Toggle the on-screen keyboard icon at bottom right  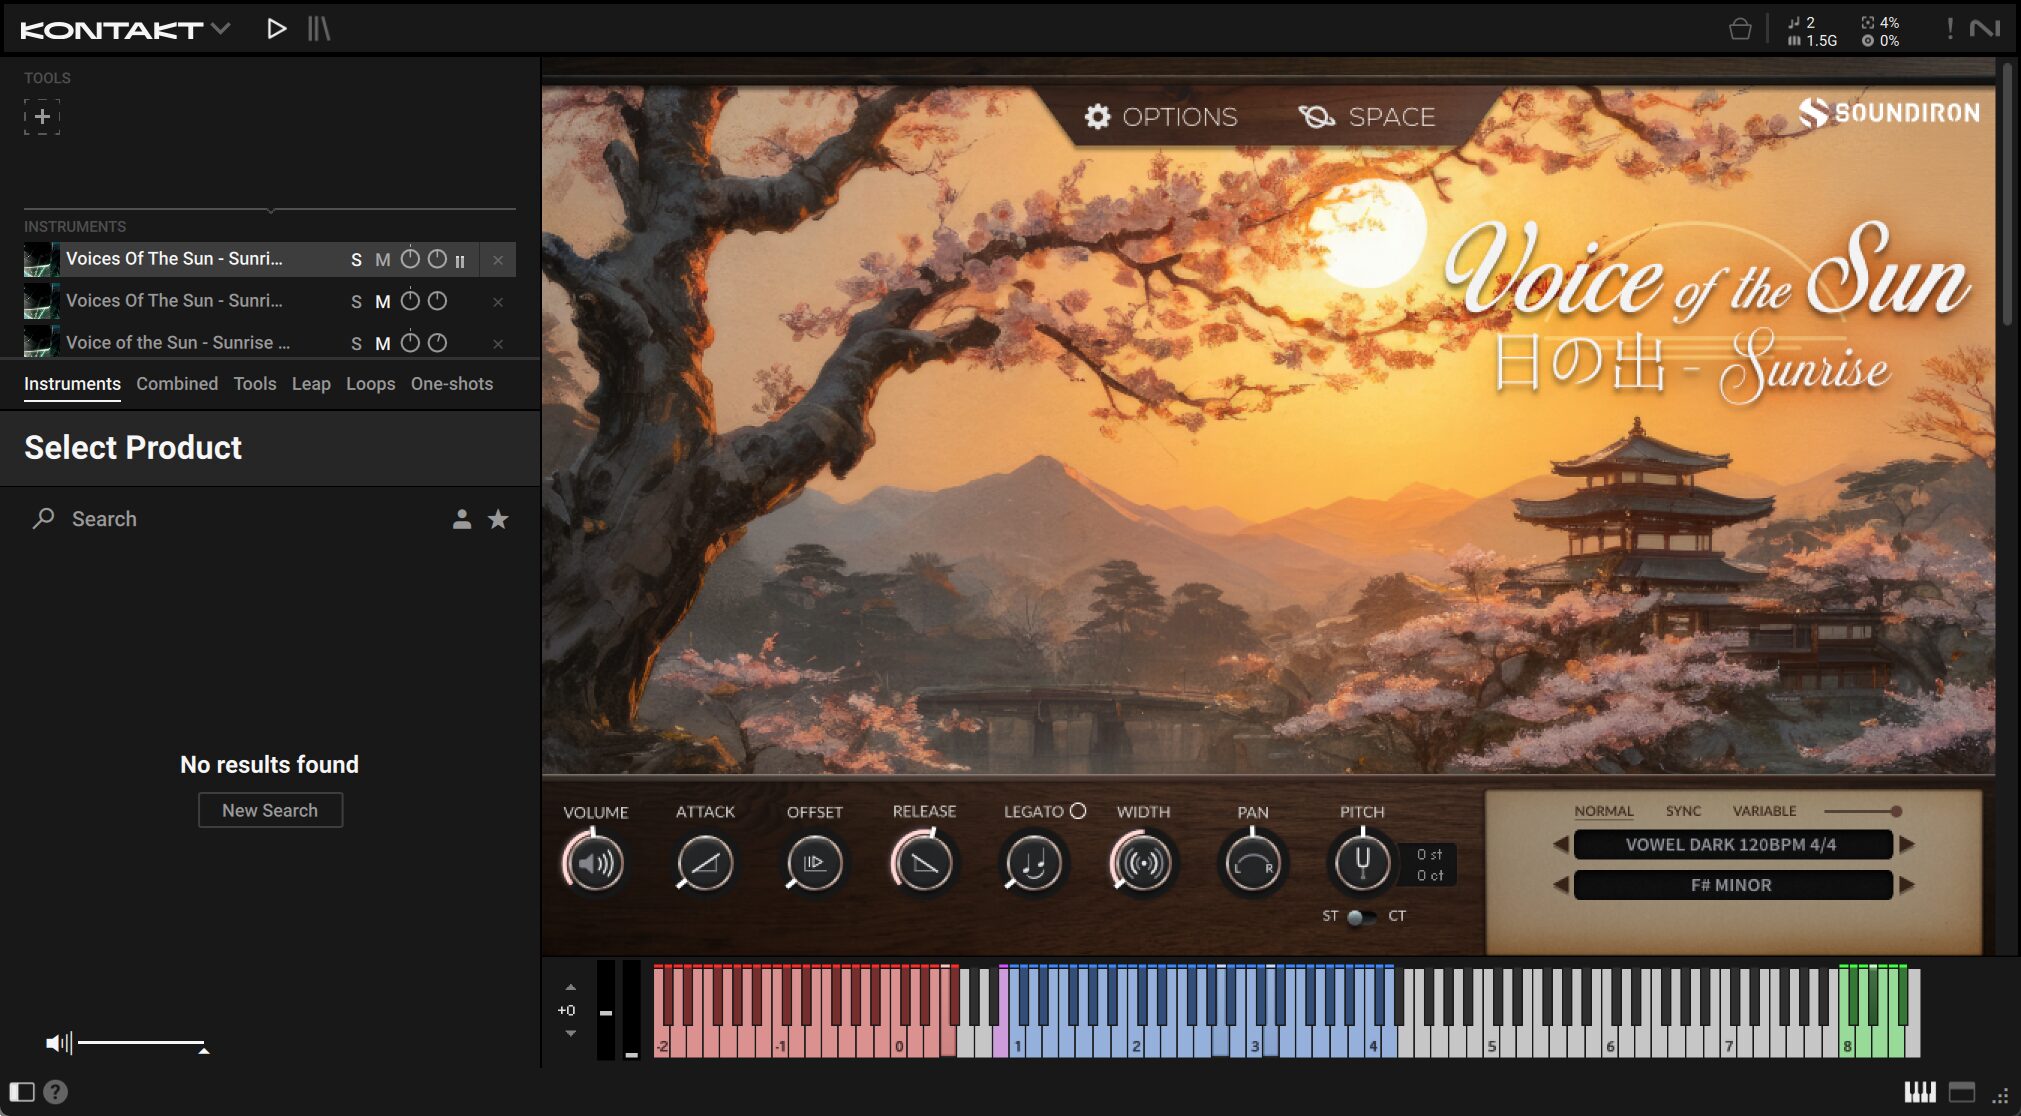(x=1919, y=1092)
